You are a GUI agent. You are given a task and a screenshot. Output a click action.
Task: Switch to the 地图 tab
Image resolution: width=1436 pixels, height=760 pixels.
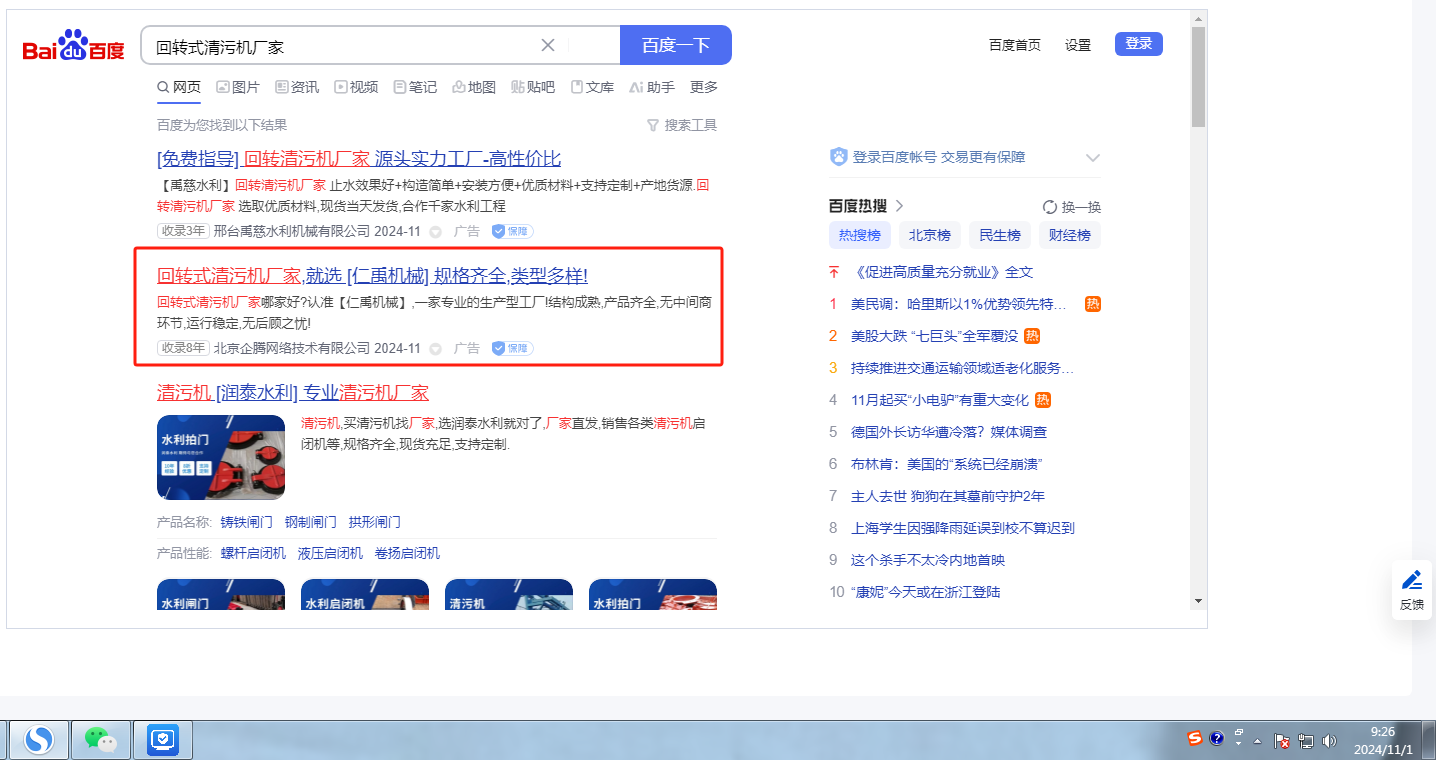(474, 87)
